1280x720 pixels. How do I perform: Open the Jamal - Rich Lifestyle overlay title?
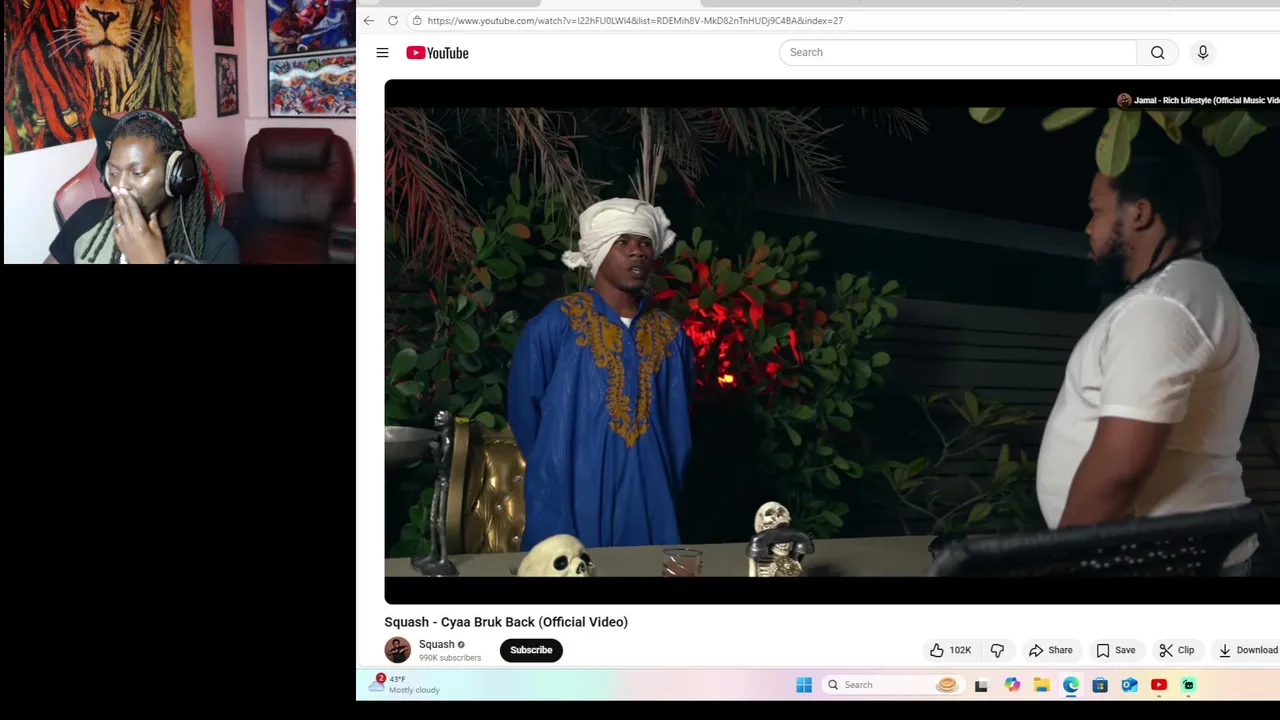click(1205, 100)
